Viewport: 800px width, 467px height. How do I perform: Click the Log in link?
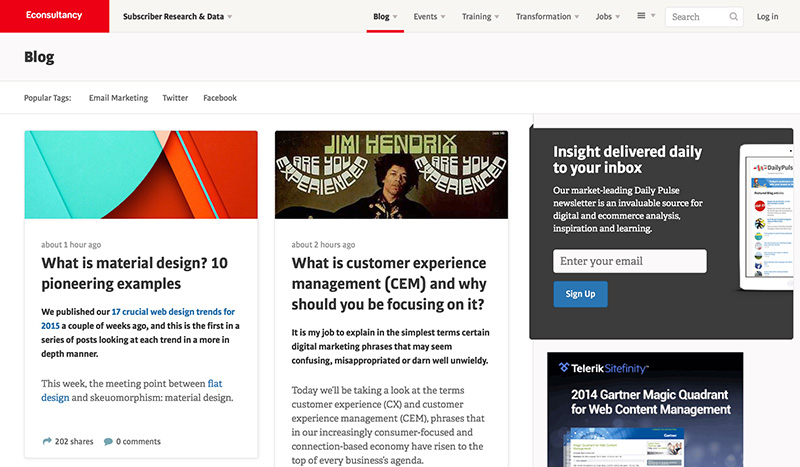click(767, 16)
